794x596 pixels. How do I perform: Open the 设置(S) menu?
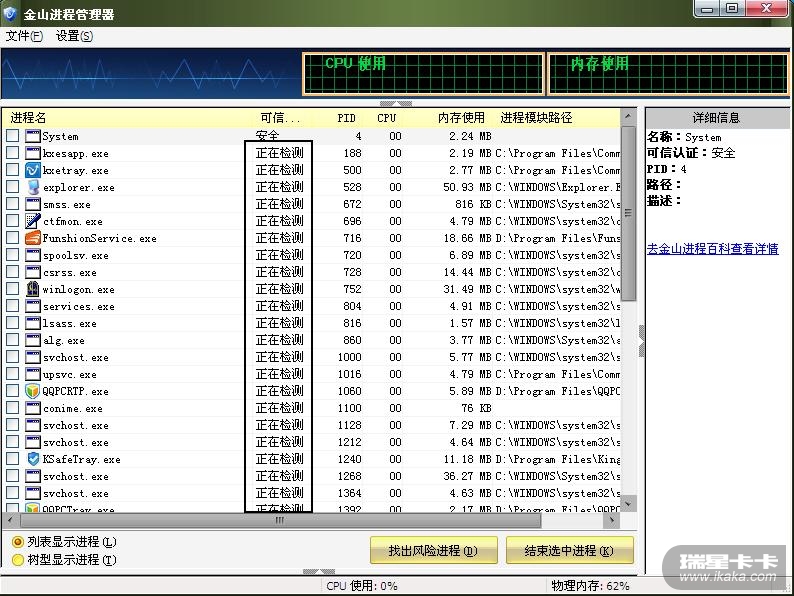(74, 36)
